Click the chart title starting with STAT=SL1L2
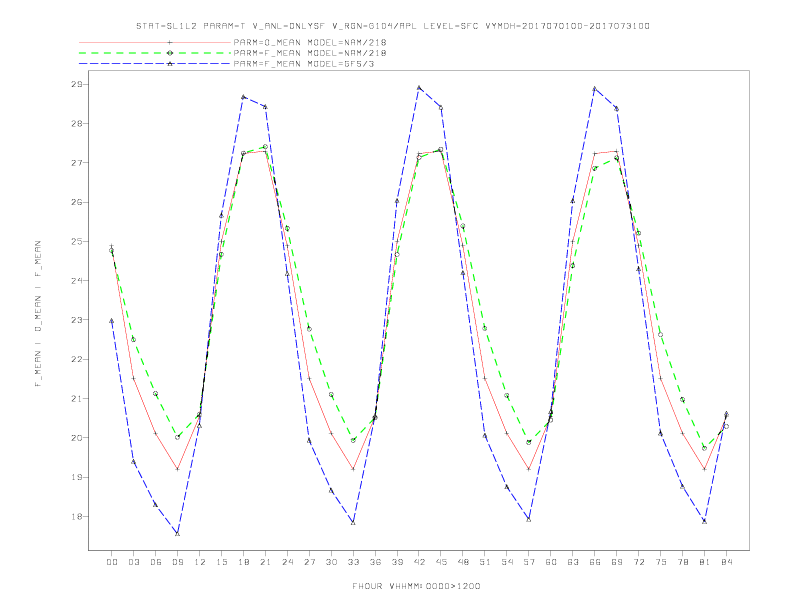This screenshot has width=792, height=612. [392, 26]
